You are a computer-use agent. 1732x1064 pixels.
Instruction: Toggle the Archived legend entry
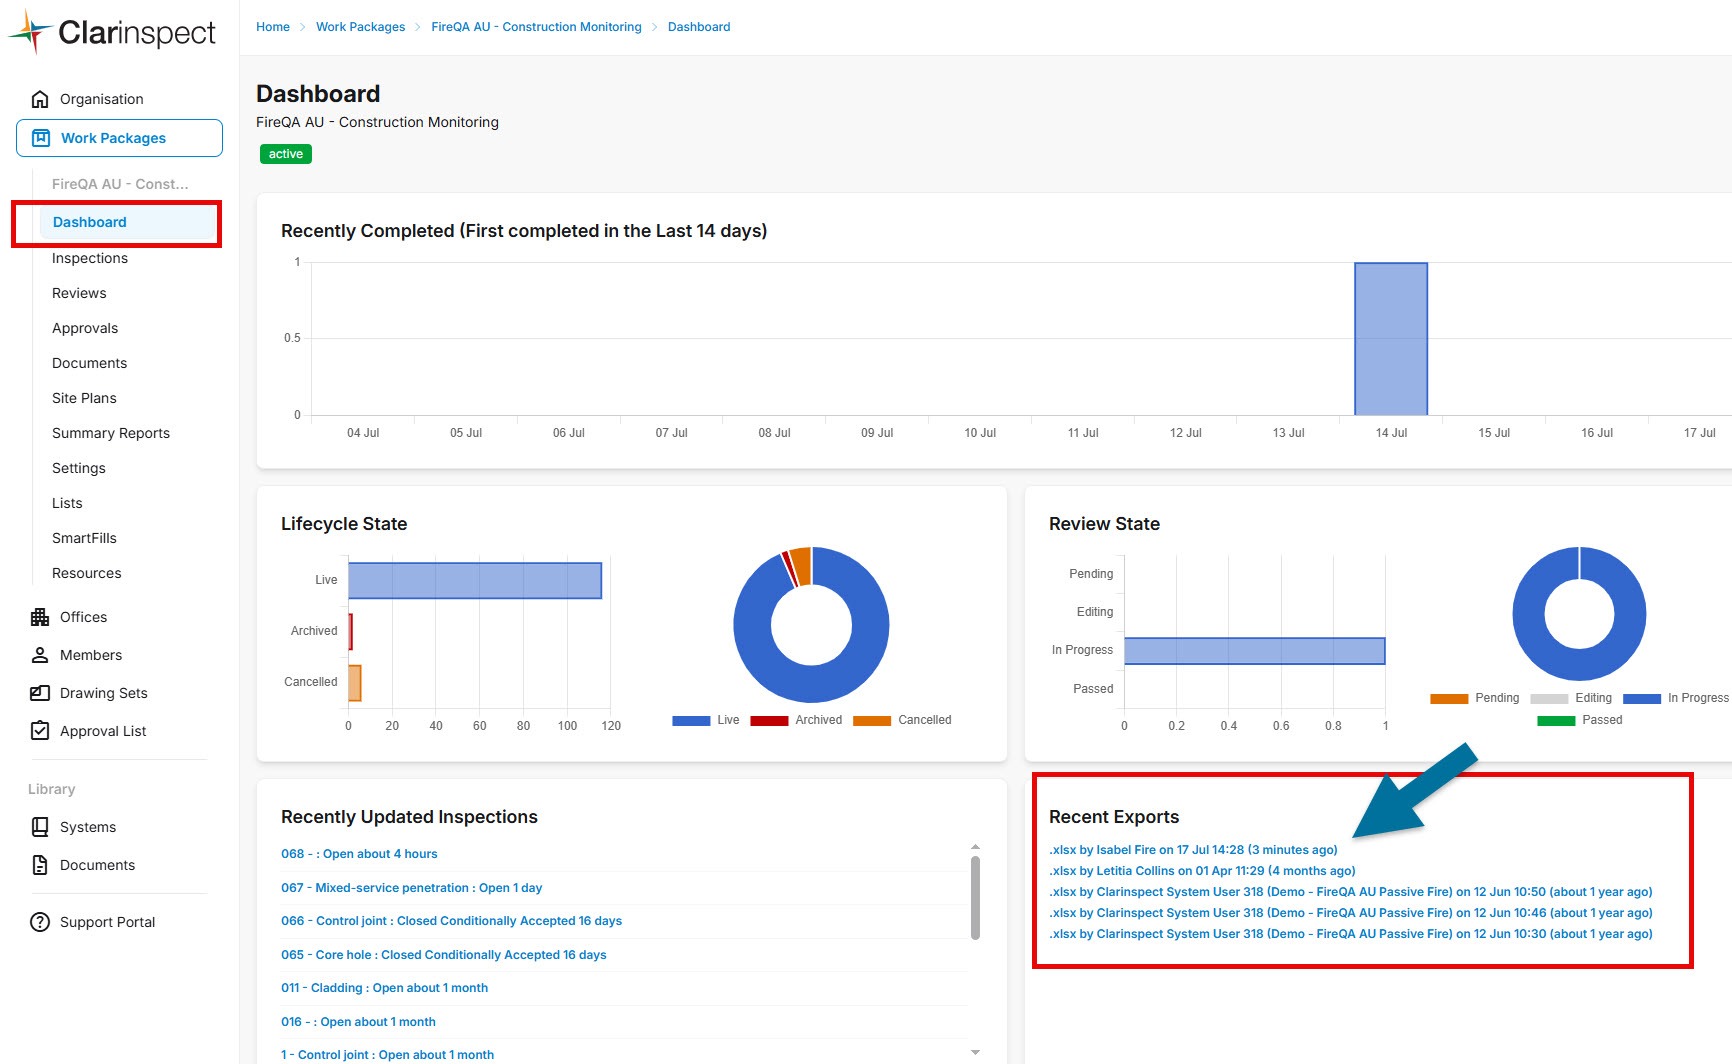click(796, 720)
